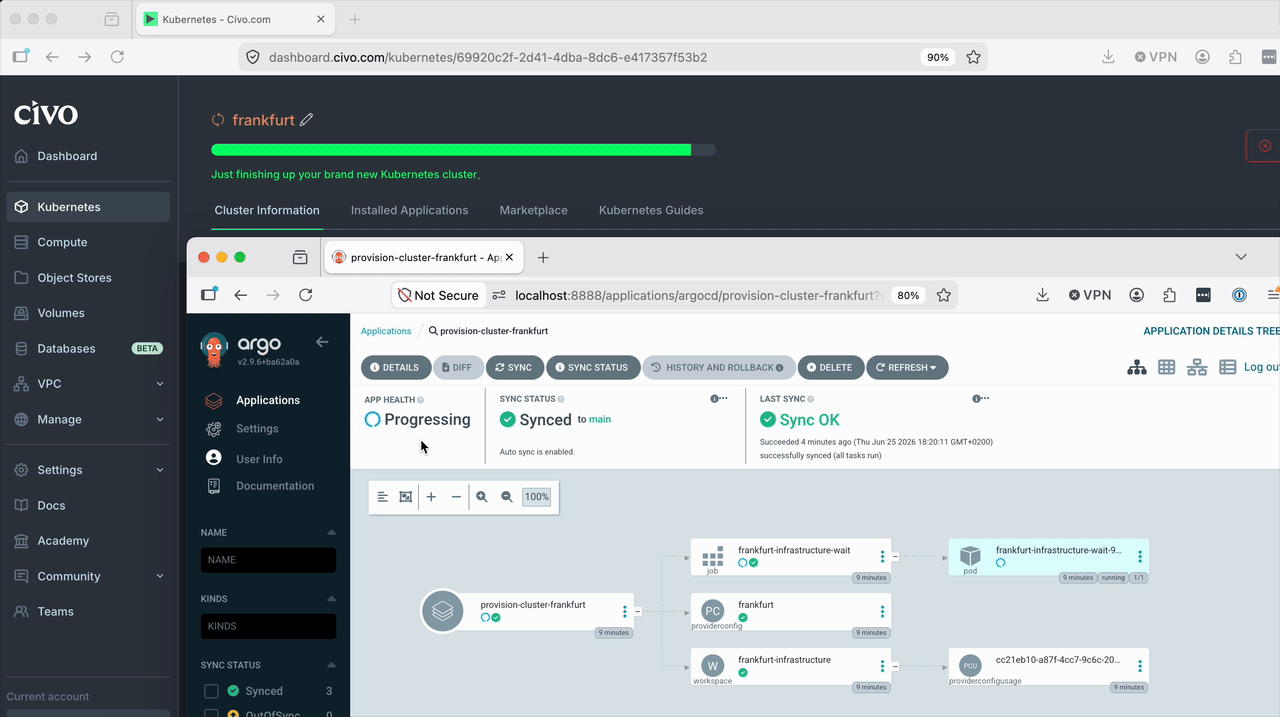Click the SYNC button
Image resolution: width=1280 pixels, height=717 pixels.
[513, 367]
